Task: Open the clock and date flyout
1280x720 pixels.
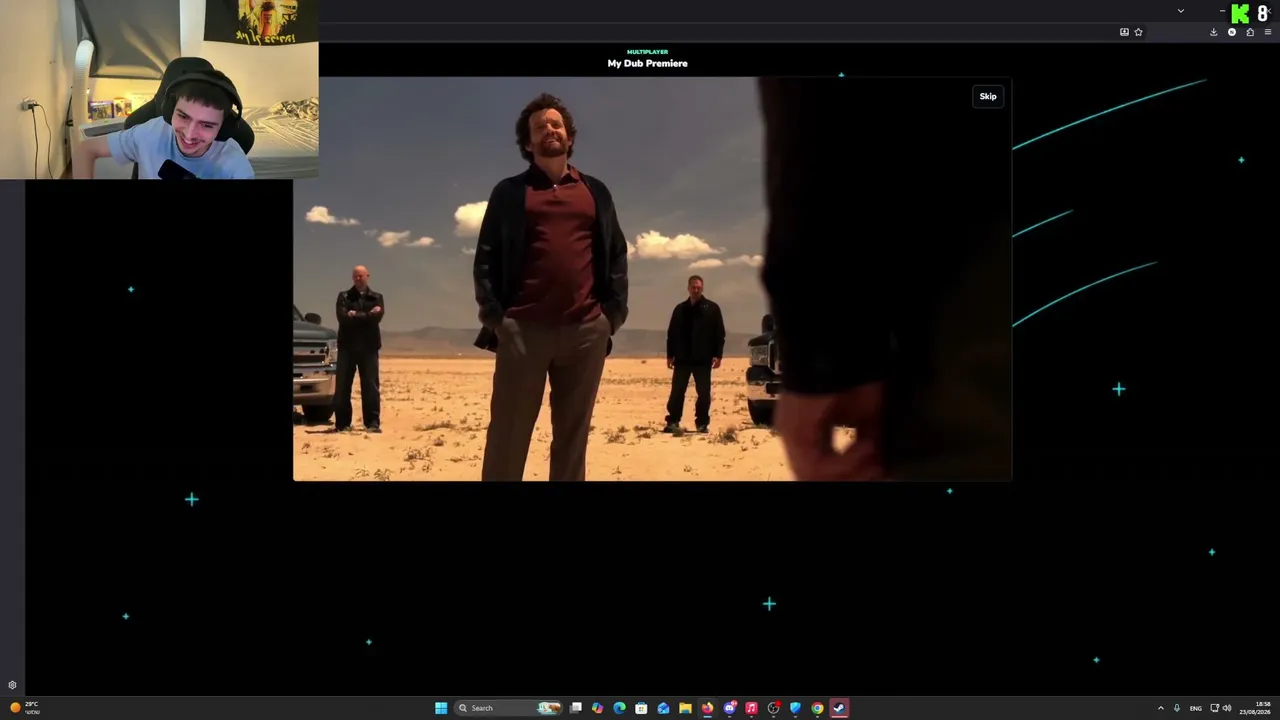Action: tap(1256, 708)
